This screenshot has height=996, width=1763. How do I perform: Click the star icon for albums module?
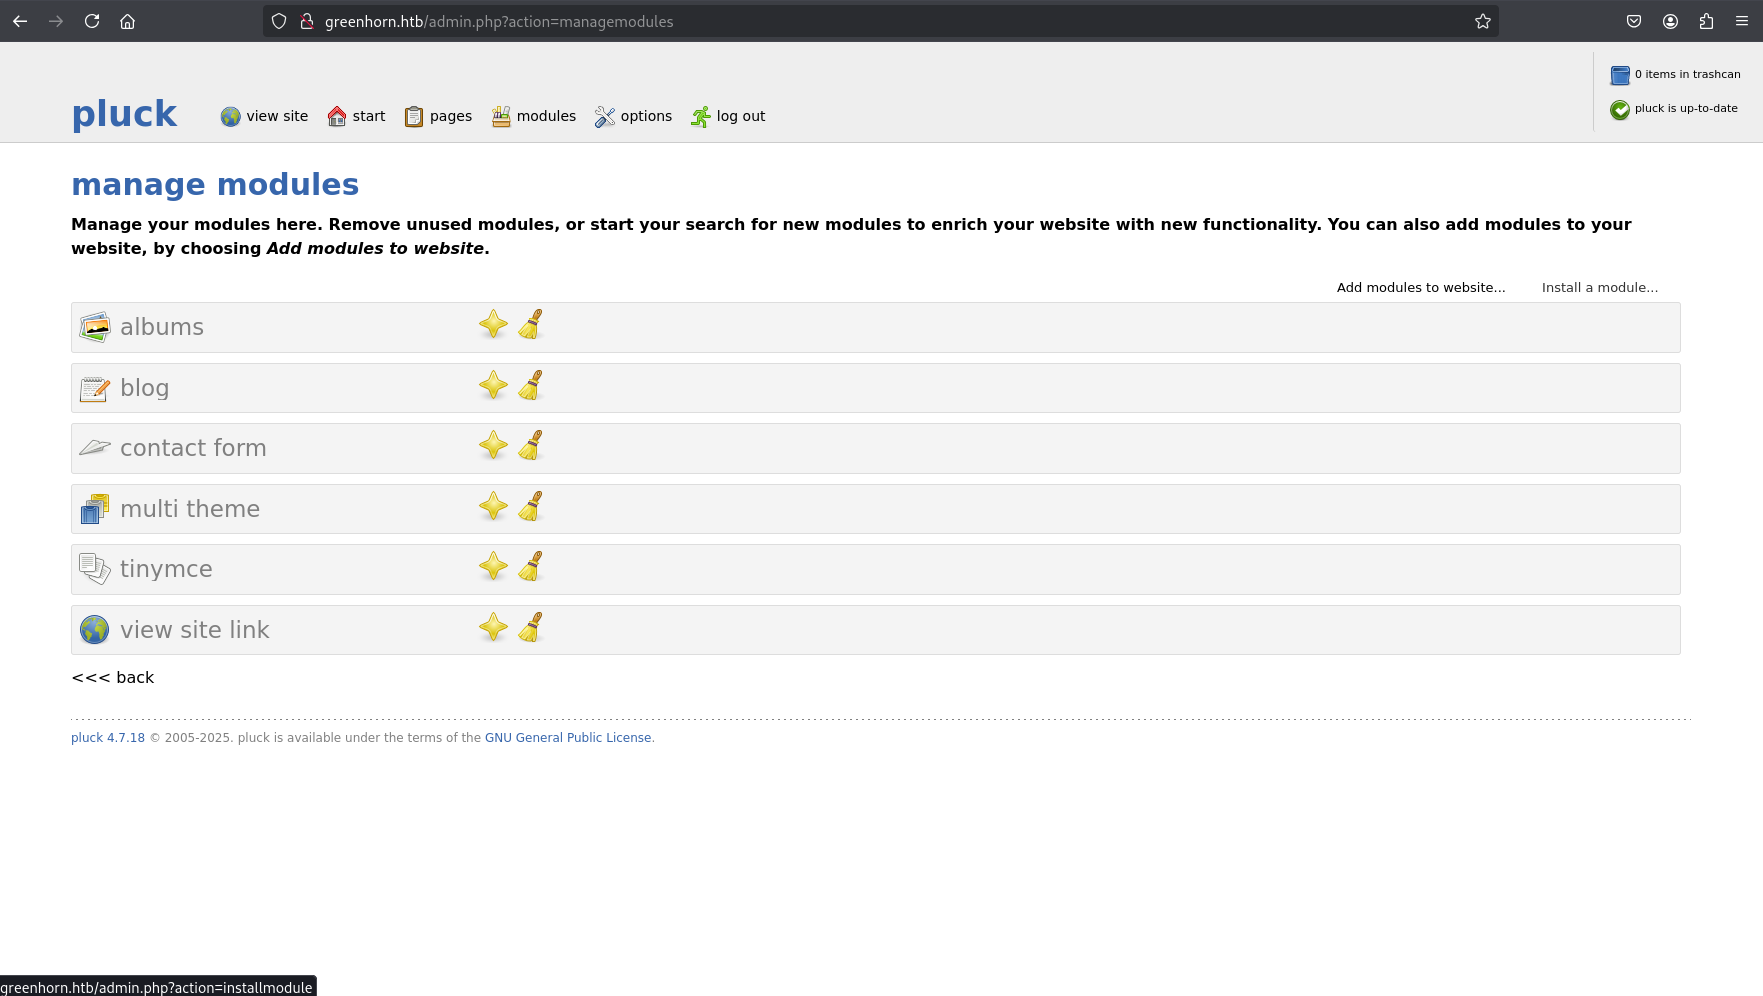(x=493, y=325)
